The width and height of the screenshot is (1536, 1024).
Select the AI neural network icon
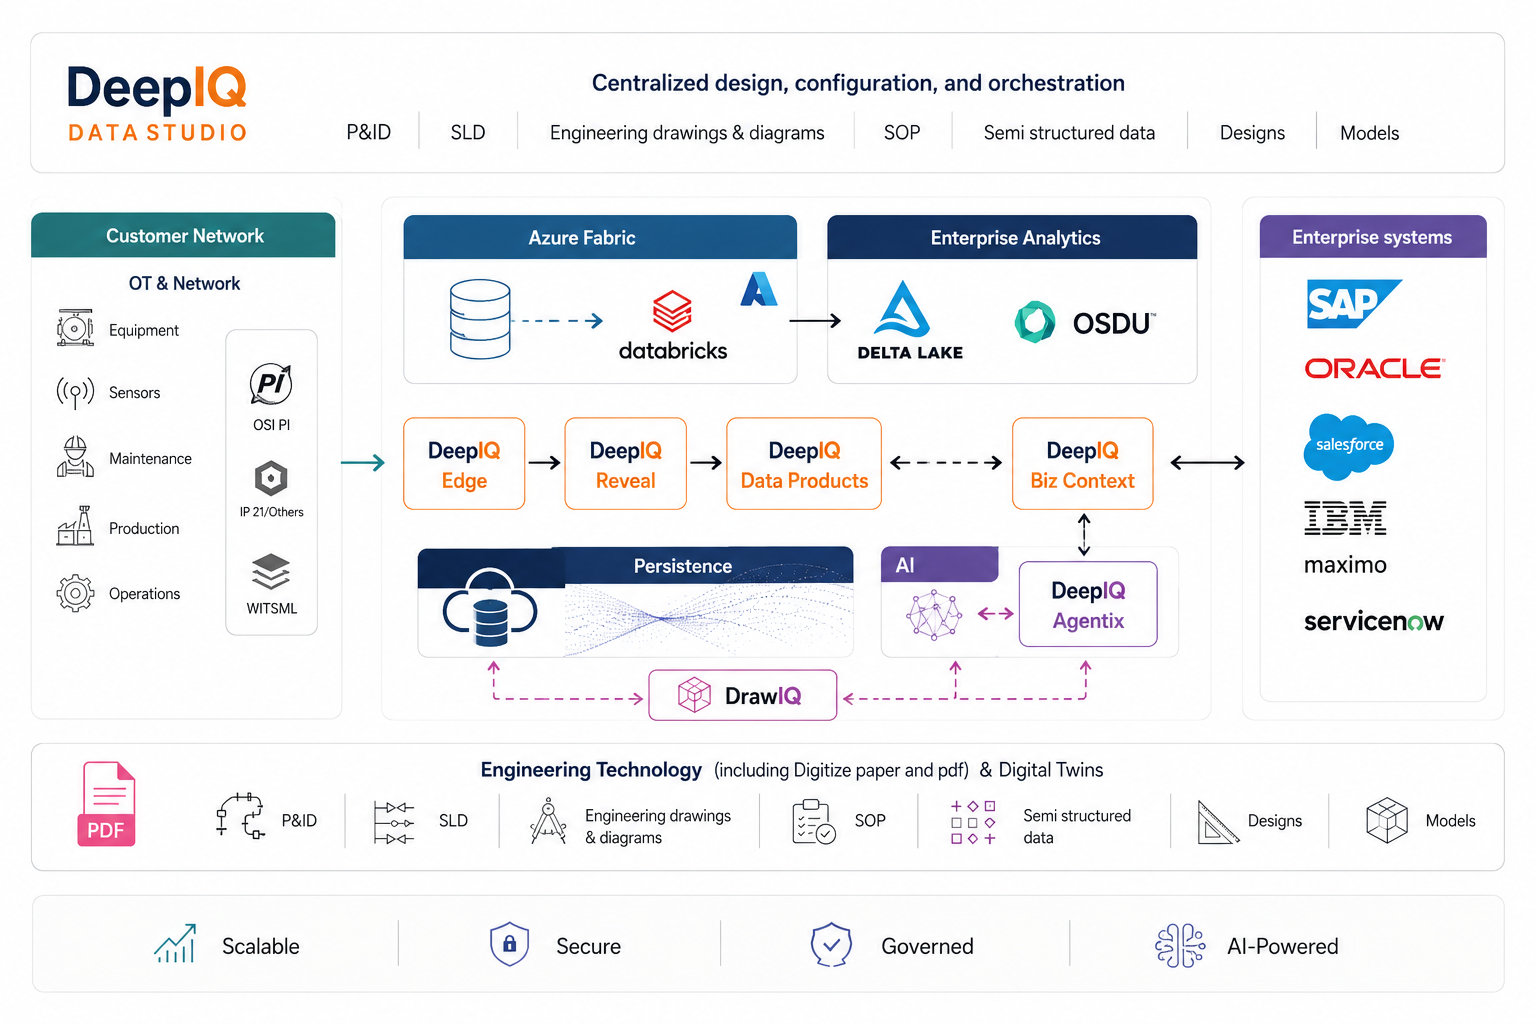point(934,614)
